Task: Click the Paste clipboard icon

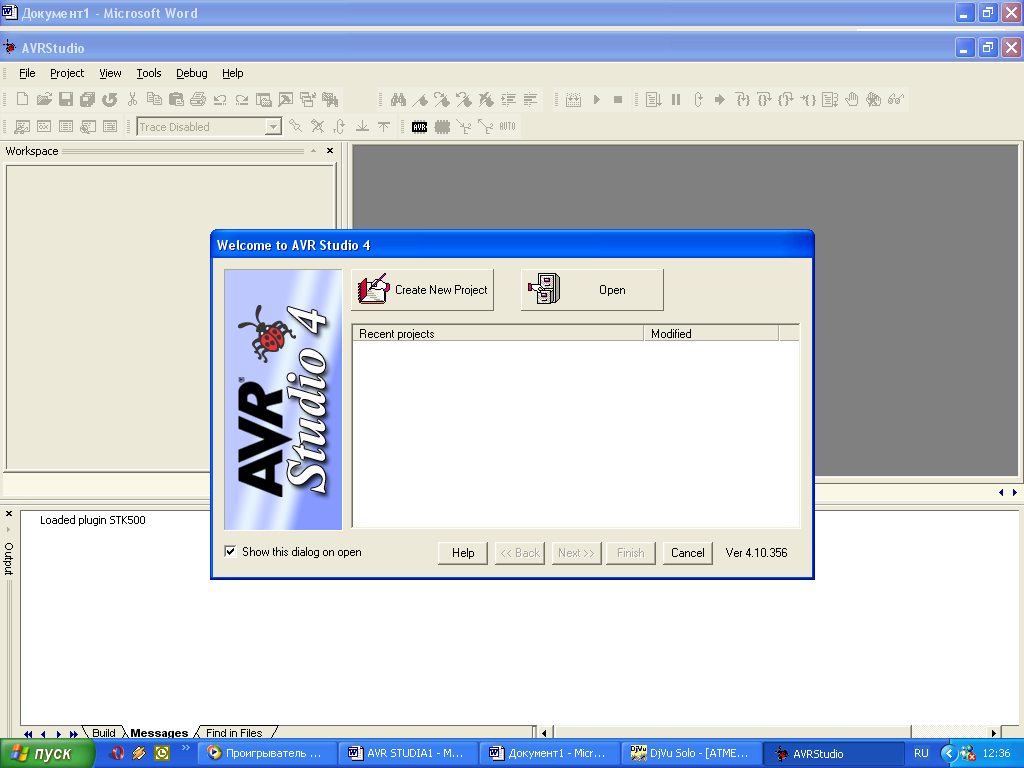Action: coord(176,99)
